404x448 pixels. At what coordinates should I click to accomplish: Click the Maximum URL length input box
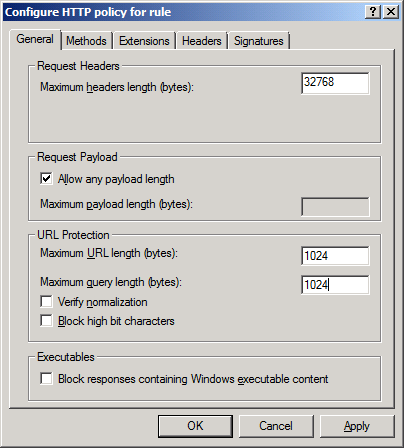point(335,256)
